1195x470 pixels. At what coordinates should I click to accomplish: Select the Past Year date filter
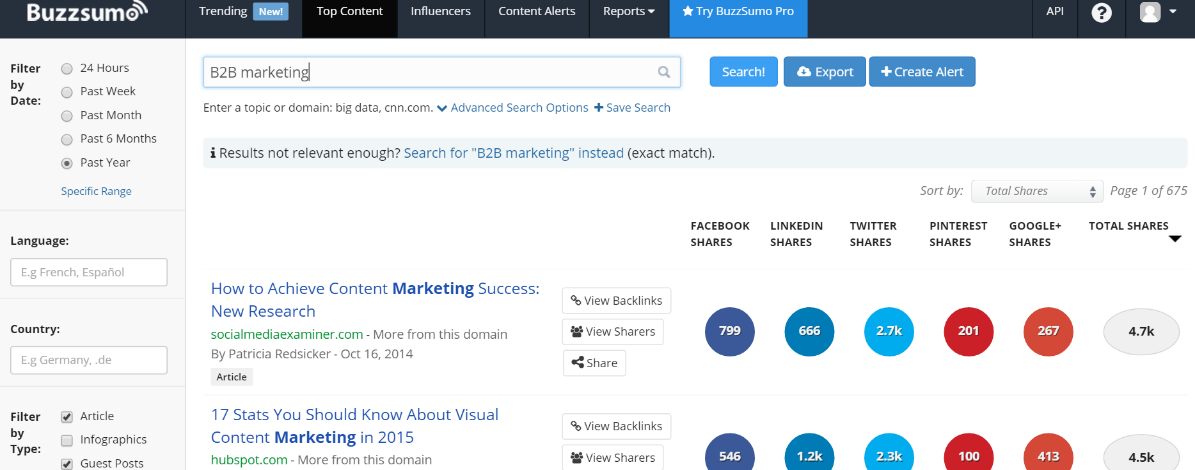click(x=67, y=163)
